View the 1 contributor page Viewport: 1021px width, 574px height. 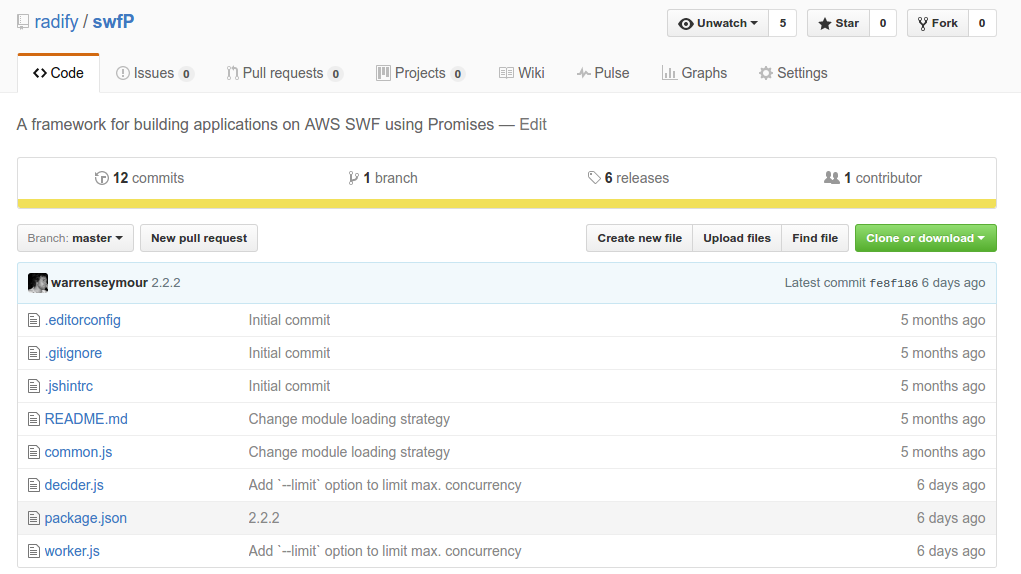(x=873, y=178)
